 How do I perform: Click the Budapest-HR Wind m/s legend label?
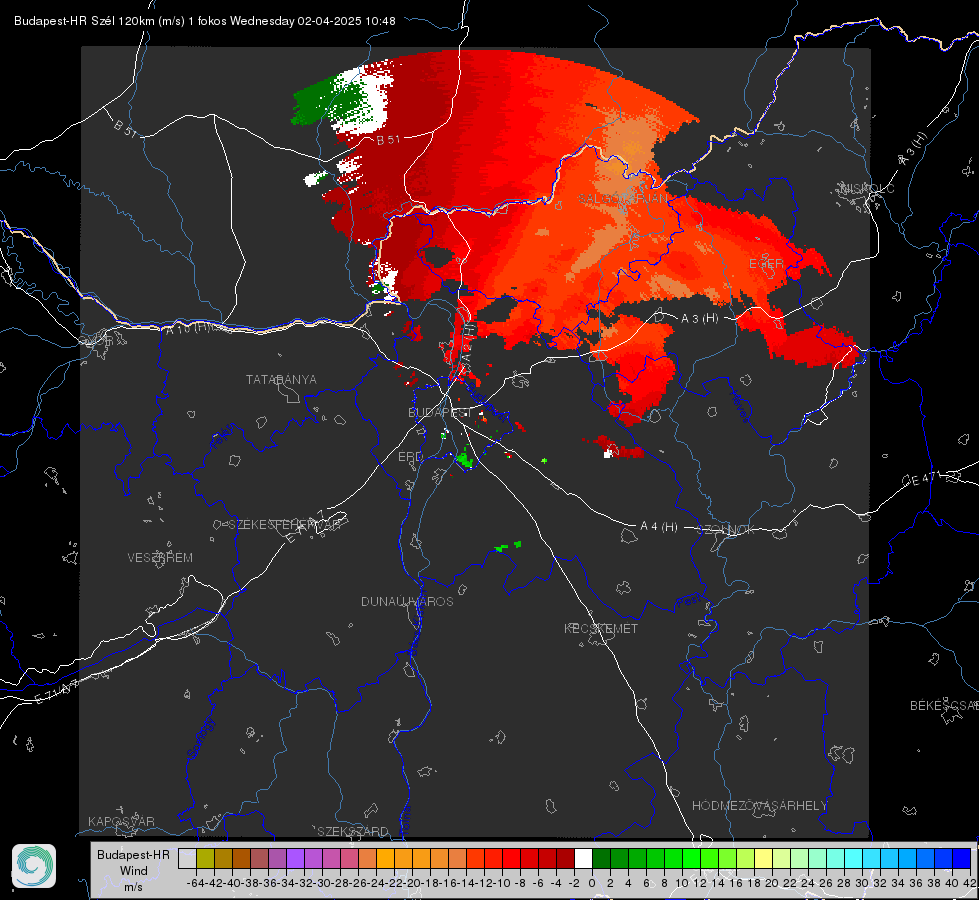tap(134, 871)
